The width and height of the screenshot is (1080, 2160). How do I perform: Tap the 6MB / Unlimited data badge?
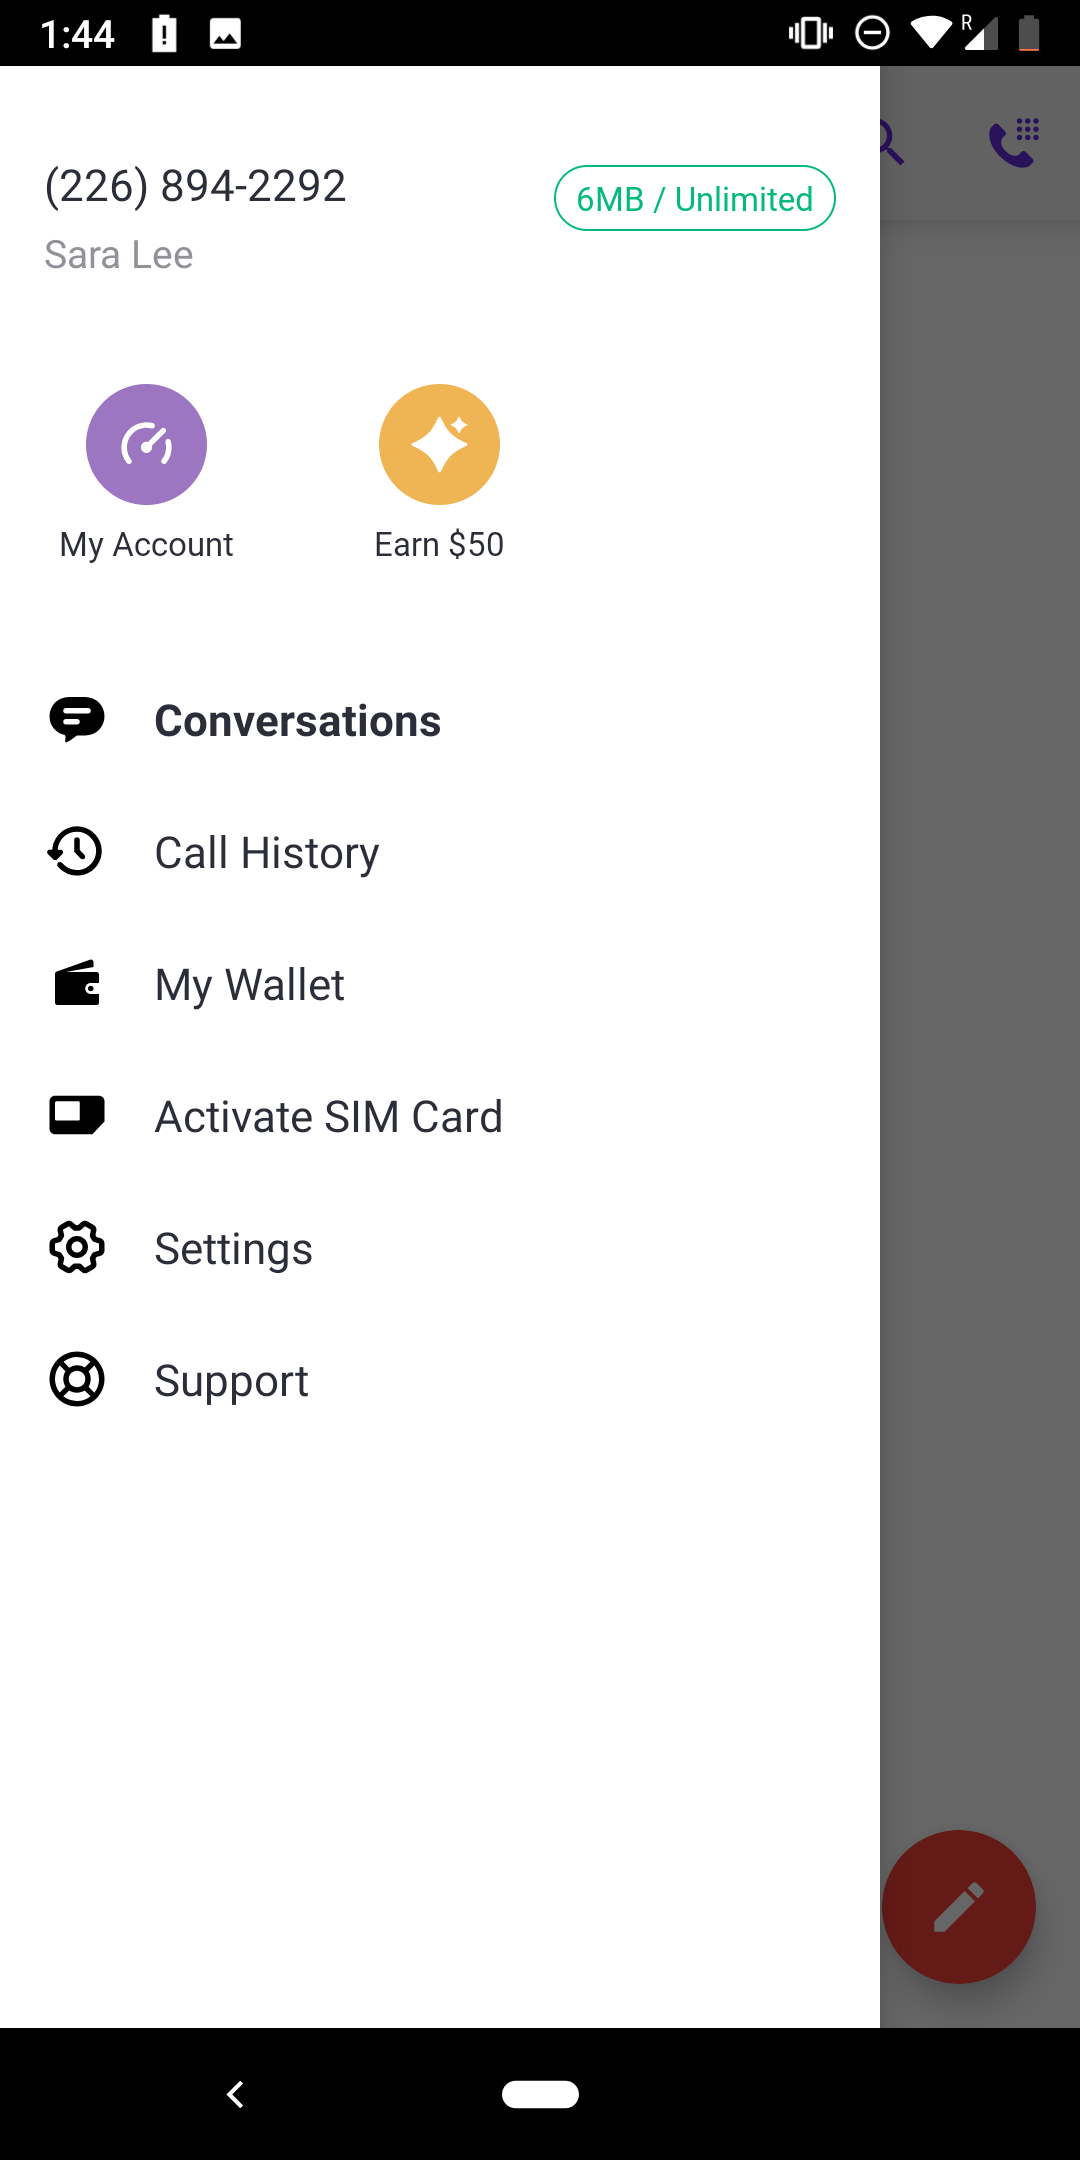coord(695,198)
